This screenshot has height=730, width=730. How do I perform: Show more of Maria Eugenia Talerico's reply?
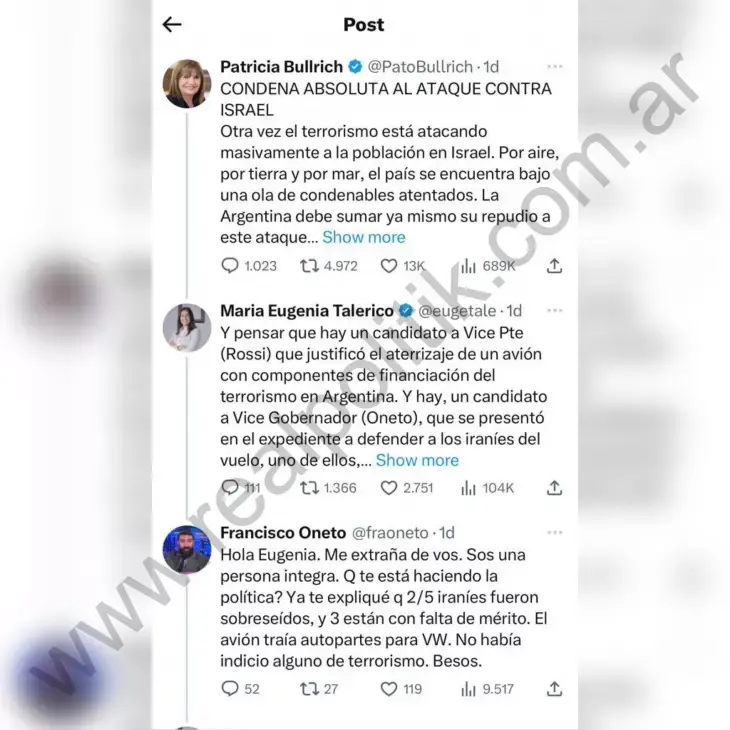click(417, 460)
